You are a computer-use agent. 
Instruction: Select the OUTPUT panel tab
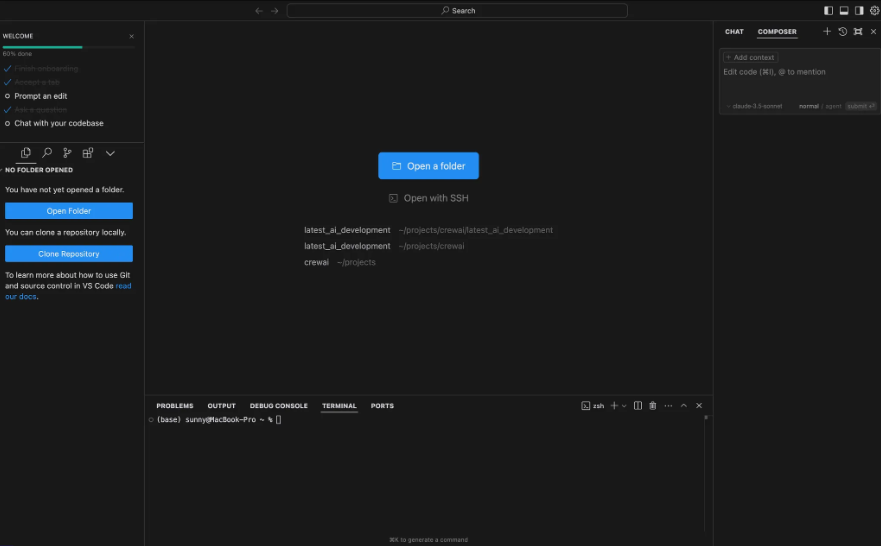click(221, 406)
